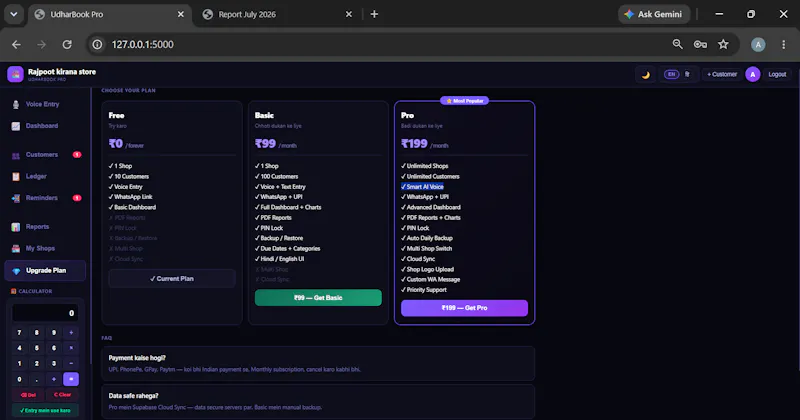Click the + Customer button
Viewport: 800px width, 420px height.
[722, 75]
